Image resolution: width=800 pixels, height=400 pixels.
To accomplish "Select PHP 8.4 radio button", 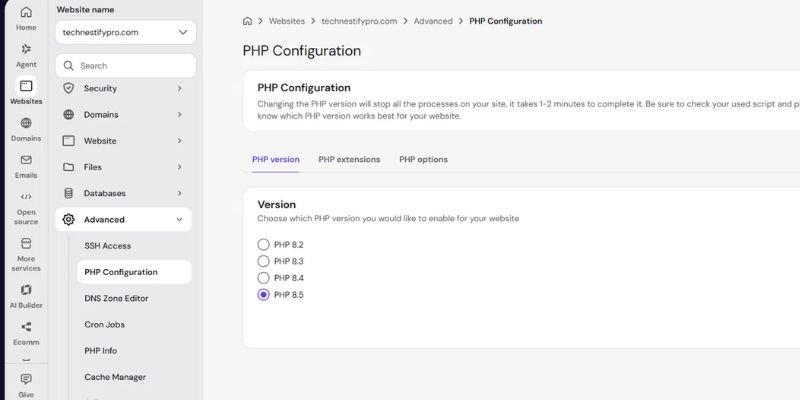I will [x=263, y=278].
